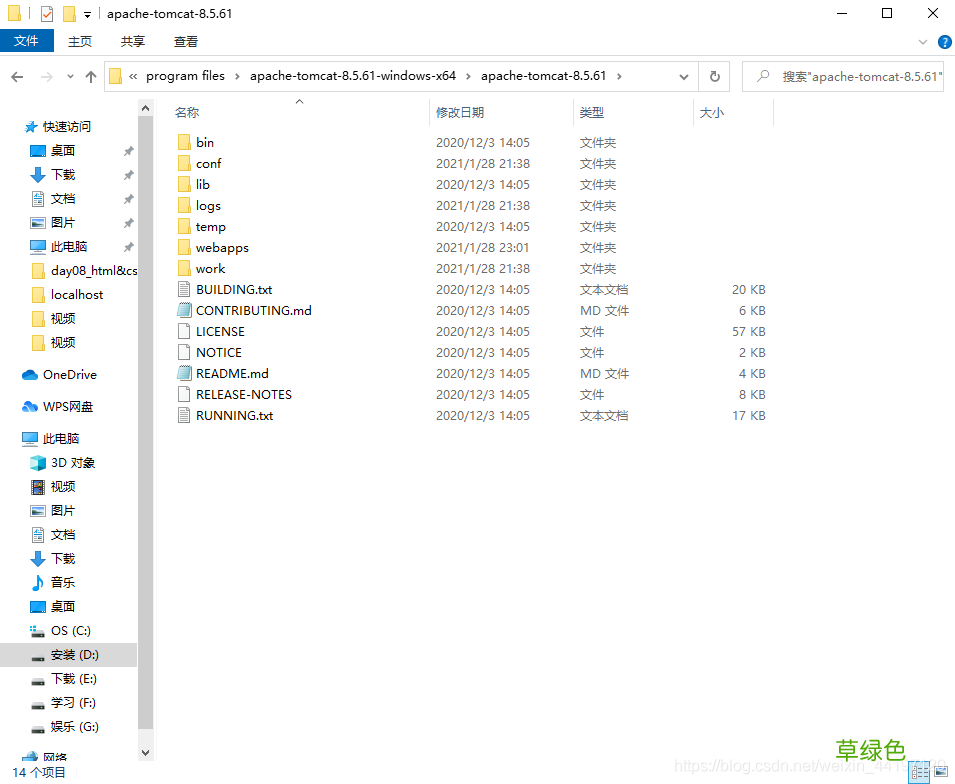
Task: Click the Back navigation arrow
Action: 17,77
